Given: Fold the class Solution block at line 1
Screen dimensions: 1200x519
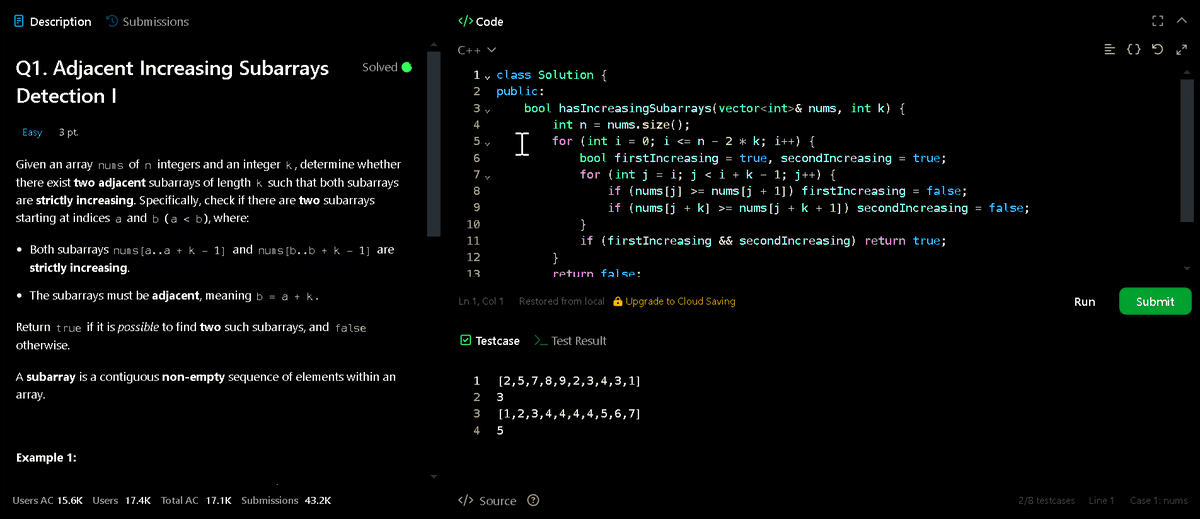Looking at the screenshot, I should [x=488, y=76].
